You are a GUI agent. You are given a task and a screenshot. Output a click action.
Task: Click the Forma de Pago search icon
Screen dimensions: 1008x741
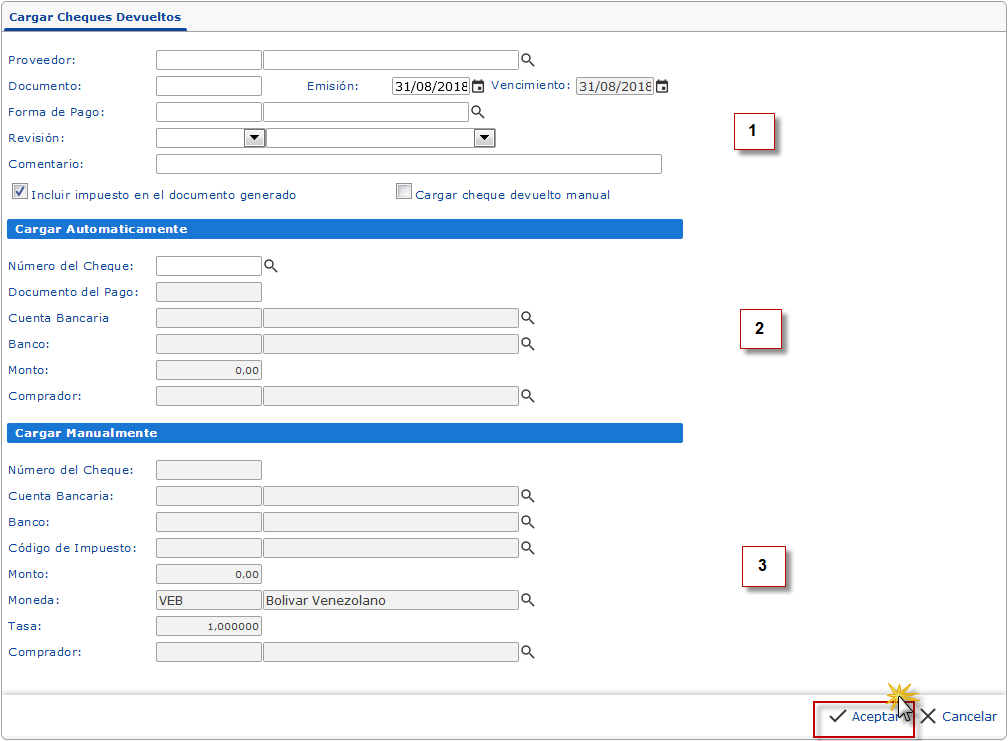(x=478, y=112)
